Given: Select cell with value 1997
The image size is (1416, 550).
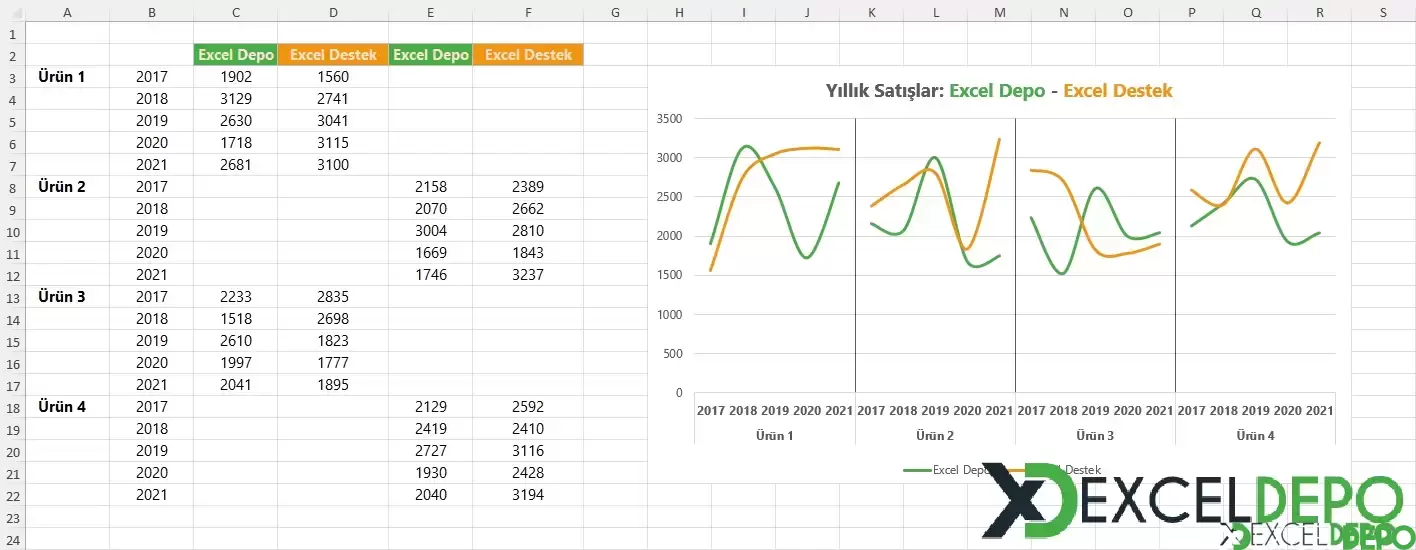Looking at the screenshot, I should 235,363.
